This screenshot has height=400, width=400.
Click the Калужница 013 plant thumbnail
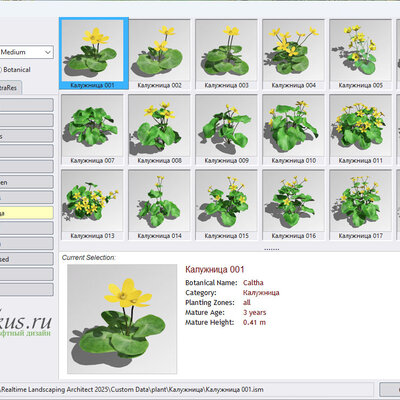pos(92,205)
